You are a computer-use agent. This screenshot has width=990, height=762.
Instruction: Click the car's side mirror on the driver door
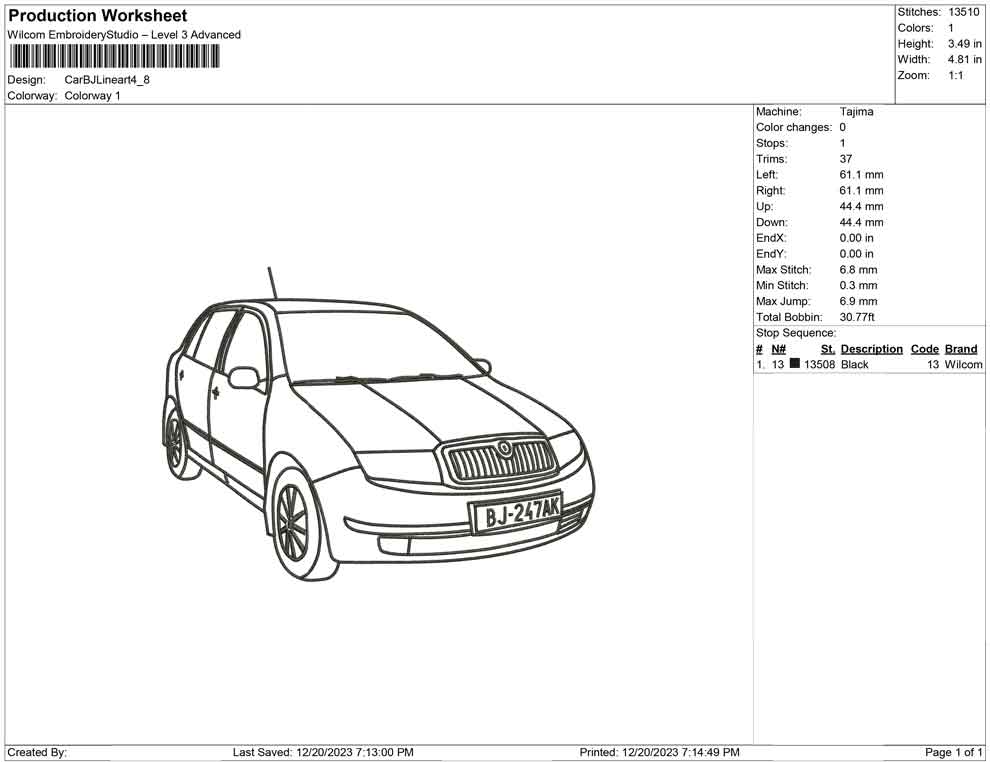(x=244, y=377)
